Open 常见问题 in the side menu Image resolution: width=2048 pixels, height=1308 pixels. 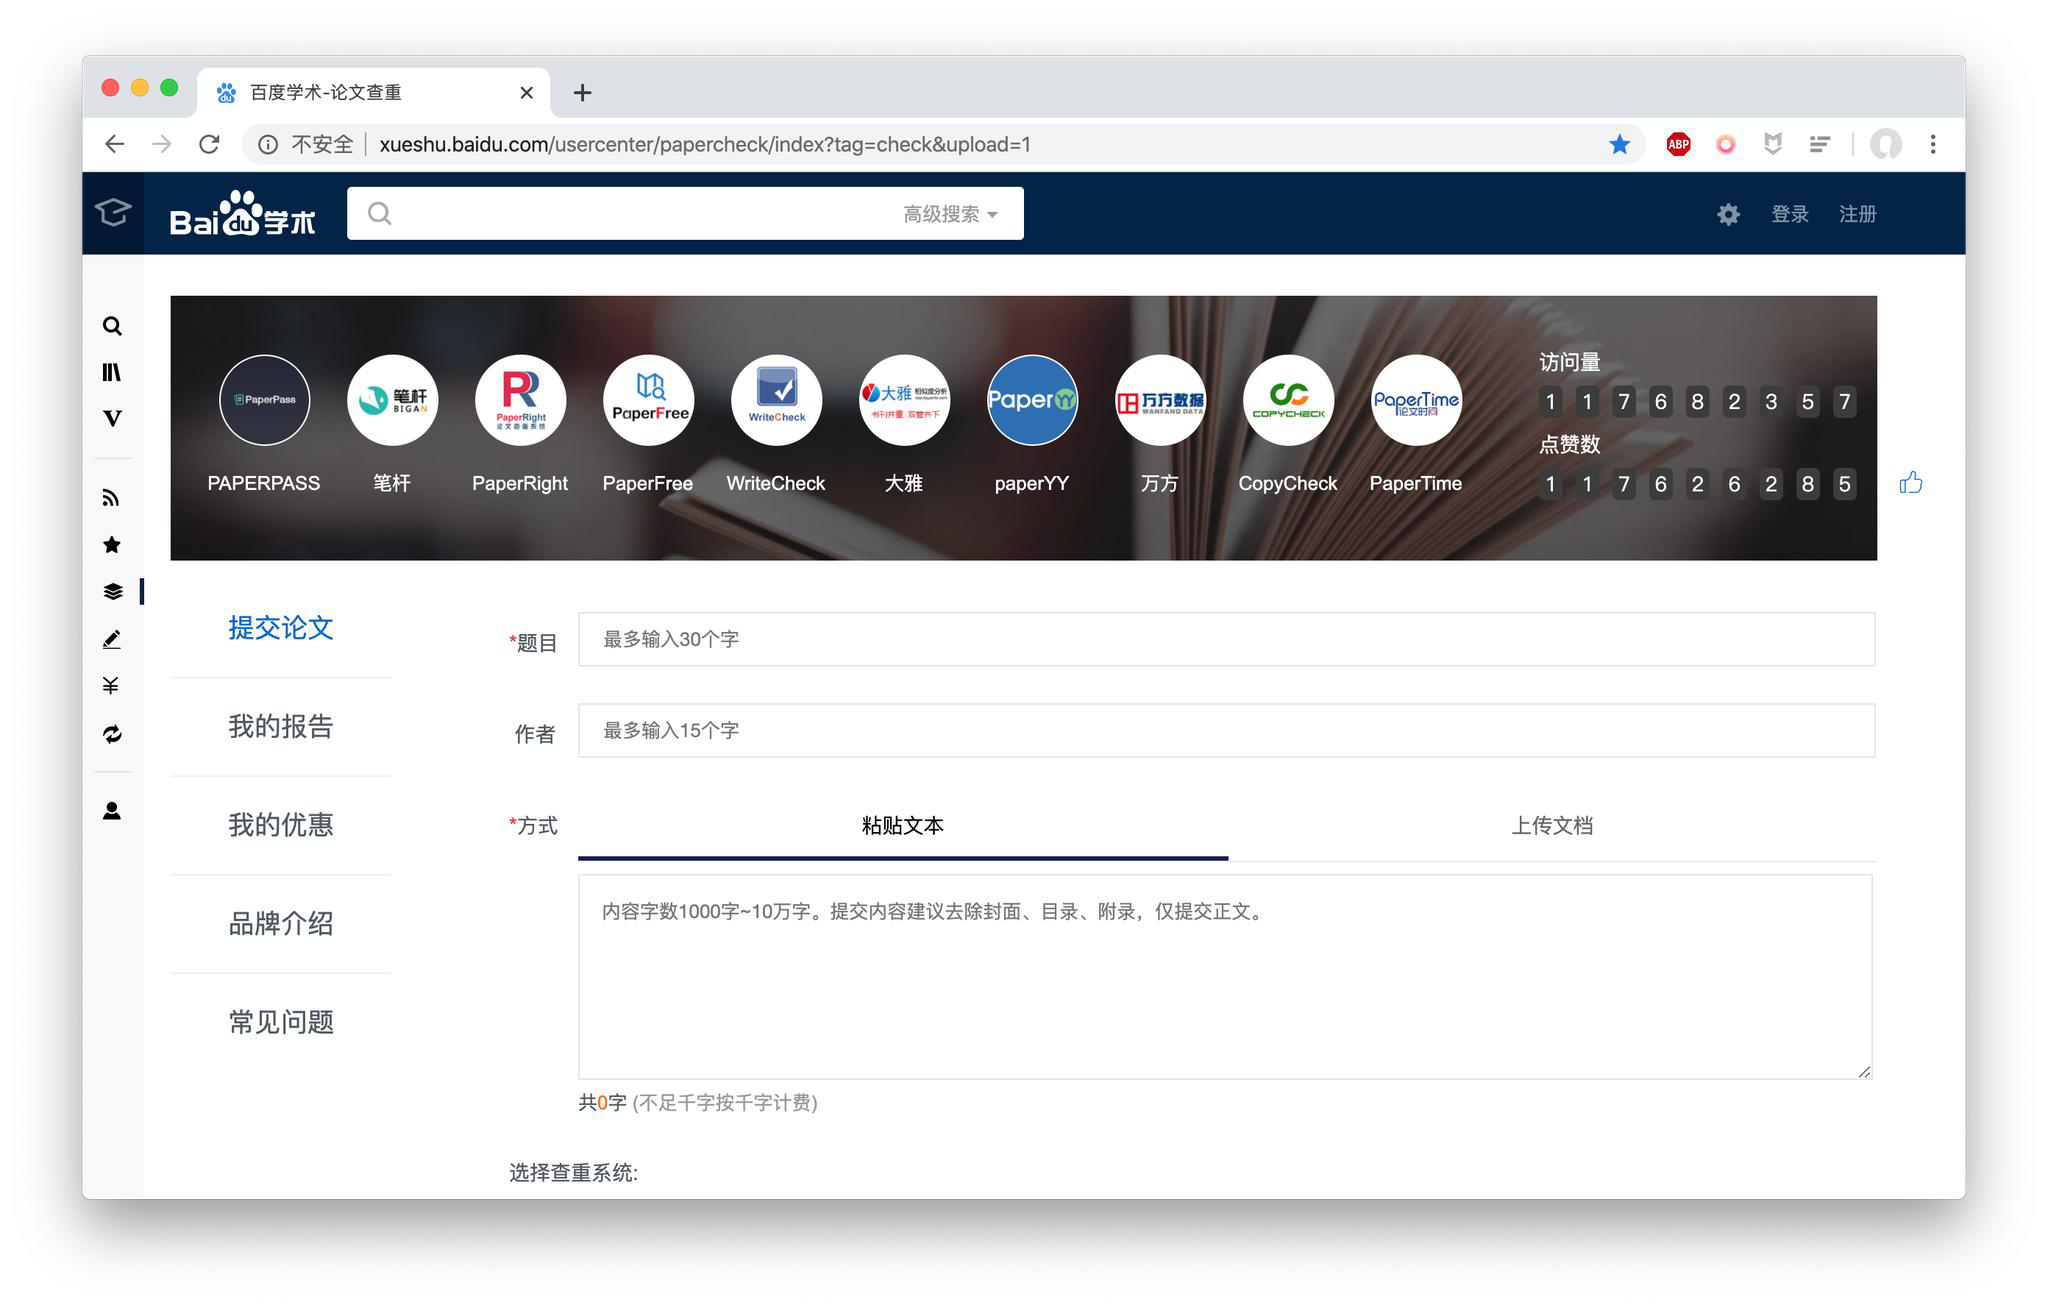(x=281, y=1022)
